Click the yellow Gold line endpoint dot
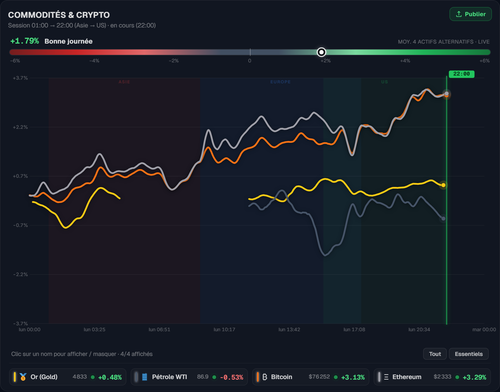 pos(443,185)
